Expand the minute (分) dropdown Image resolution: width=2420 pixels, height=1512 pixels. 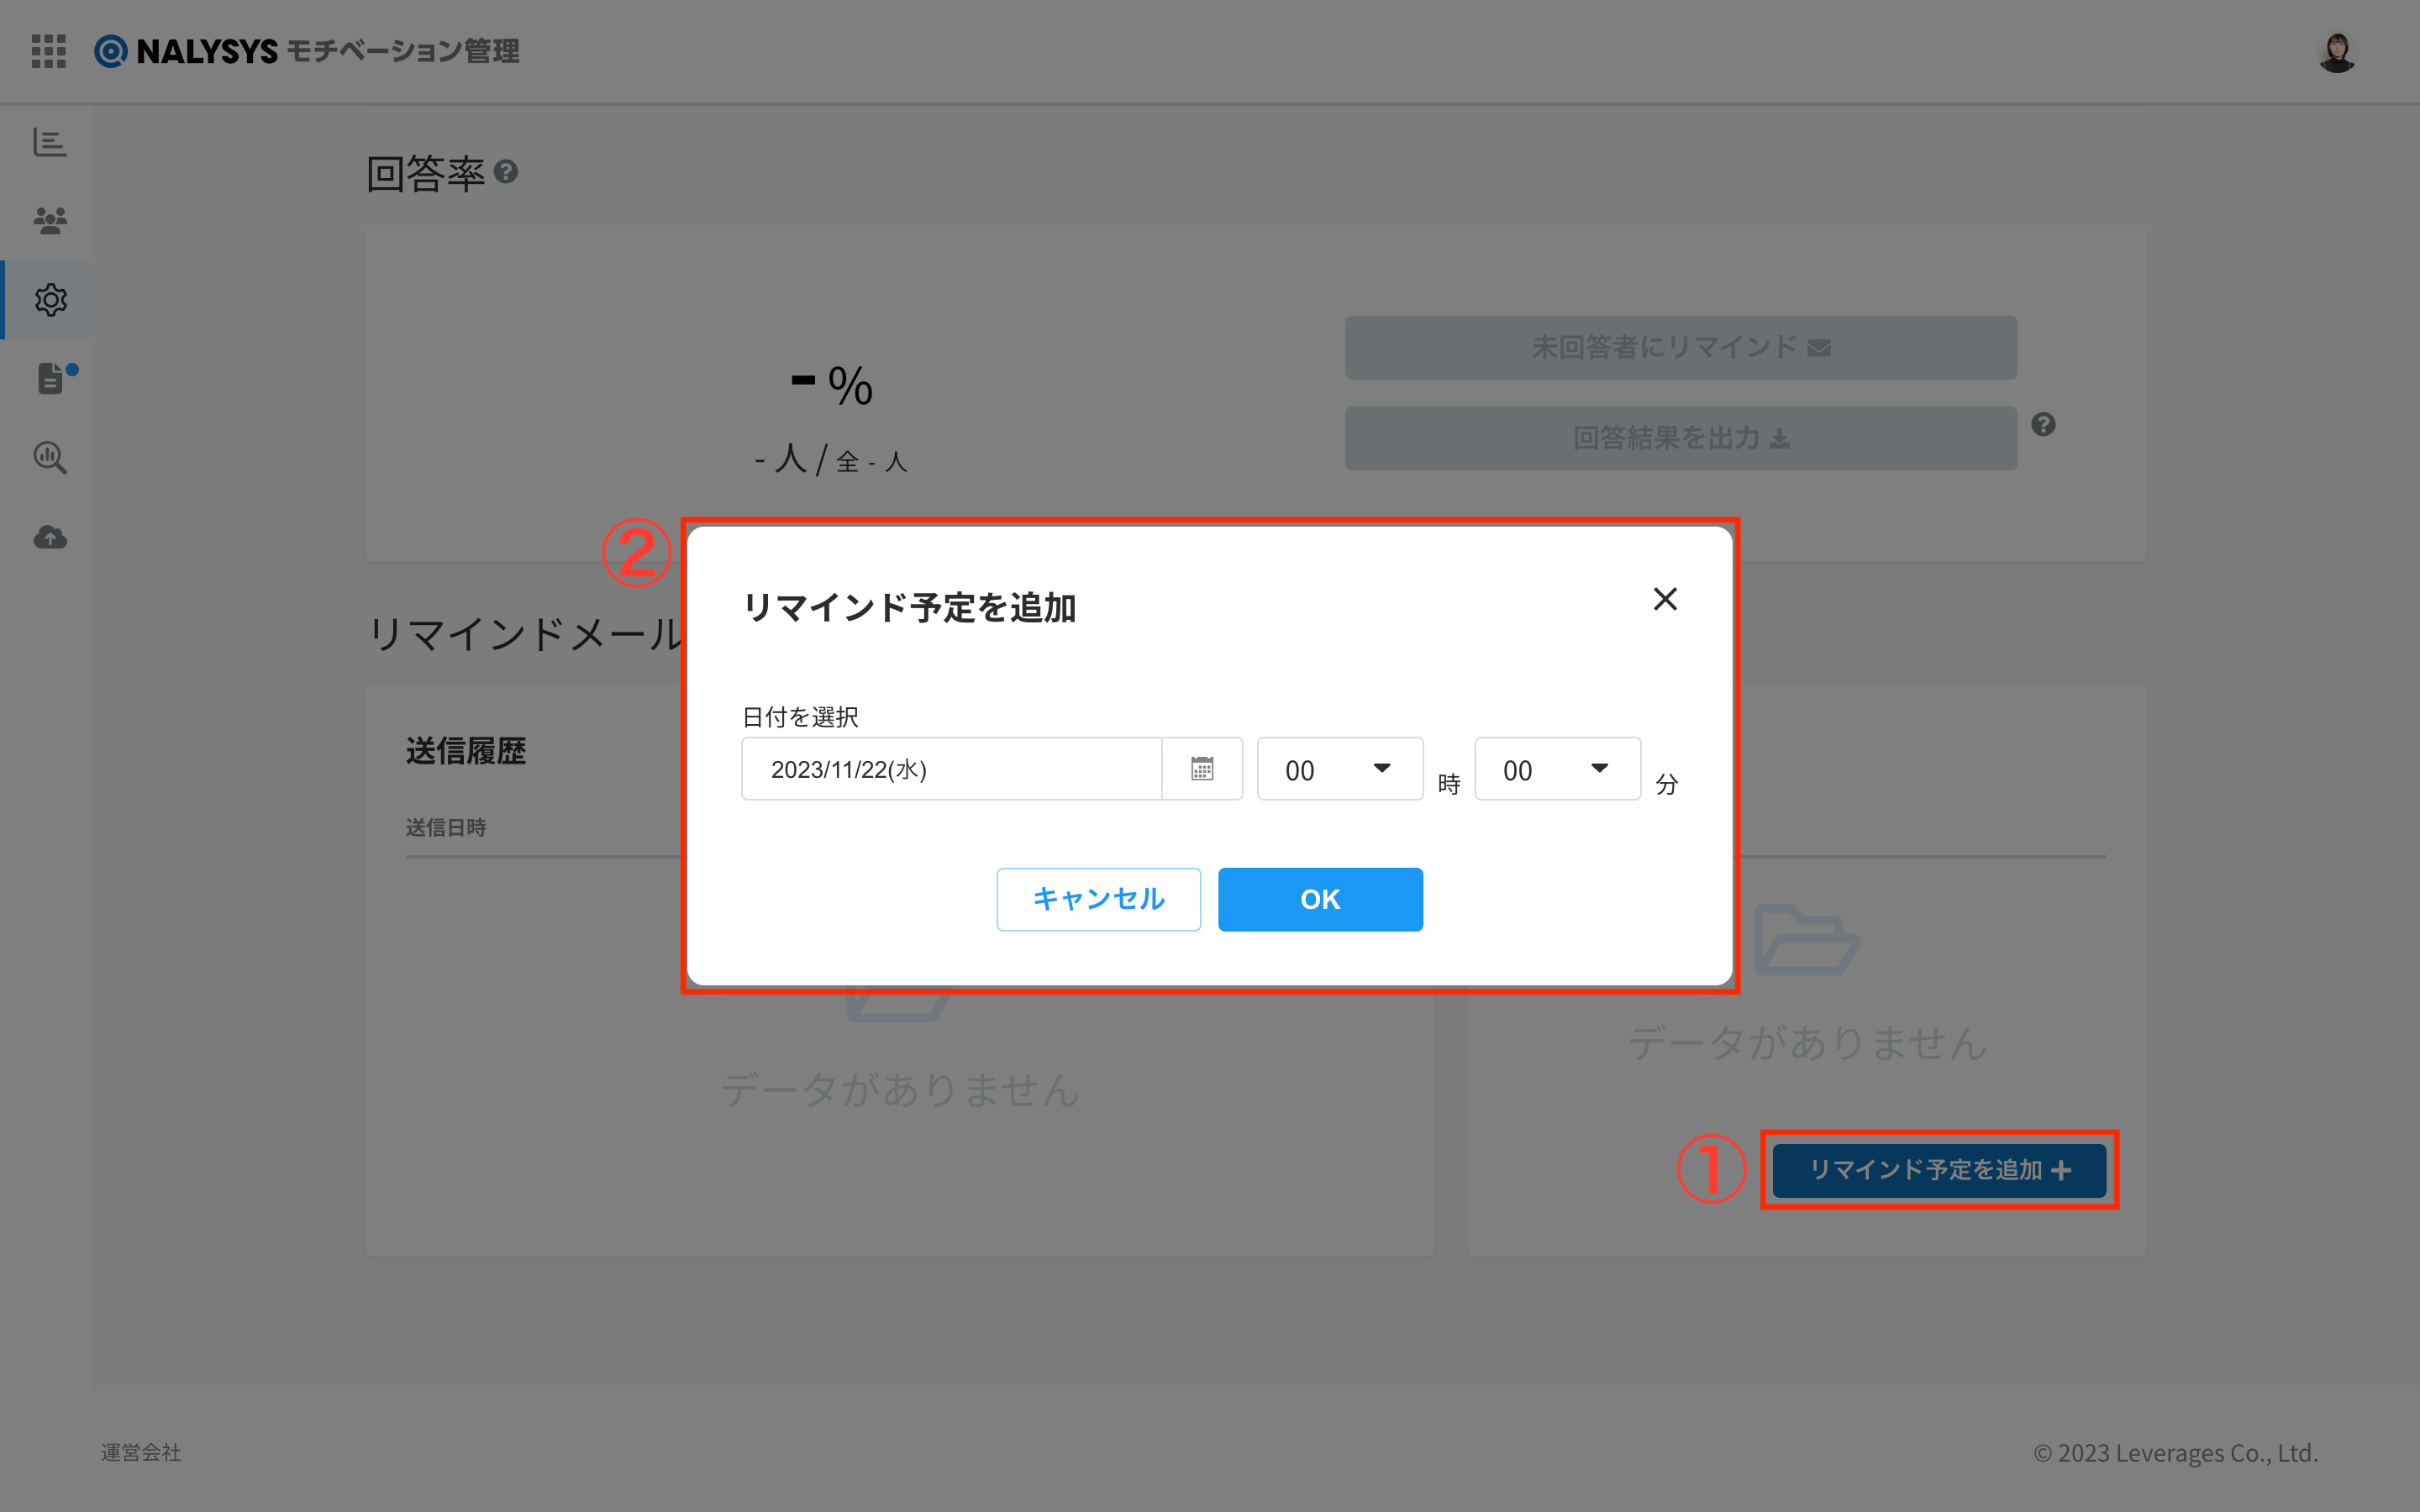point(1558,769)
